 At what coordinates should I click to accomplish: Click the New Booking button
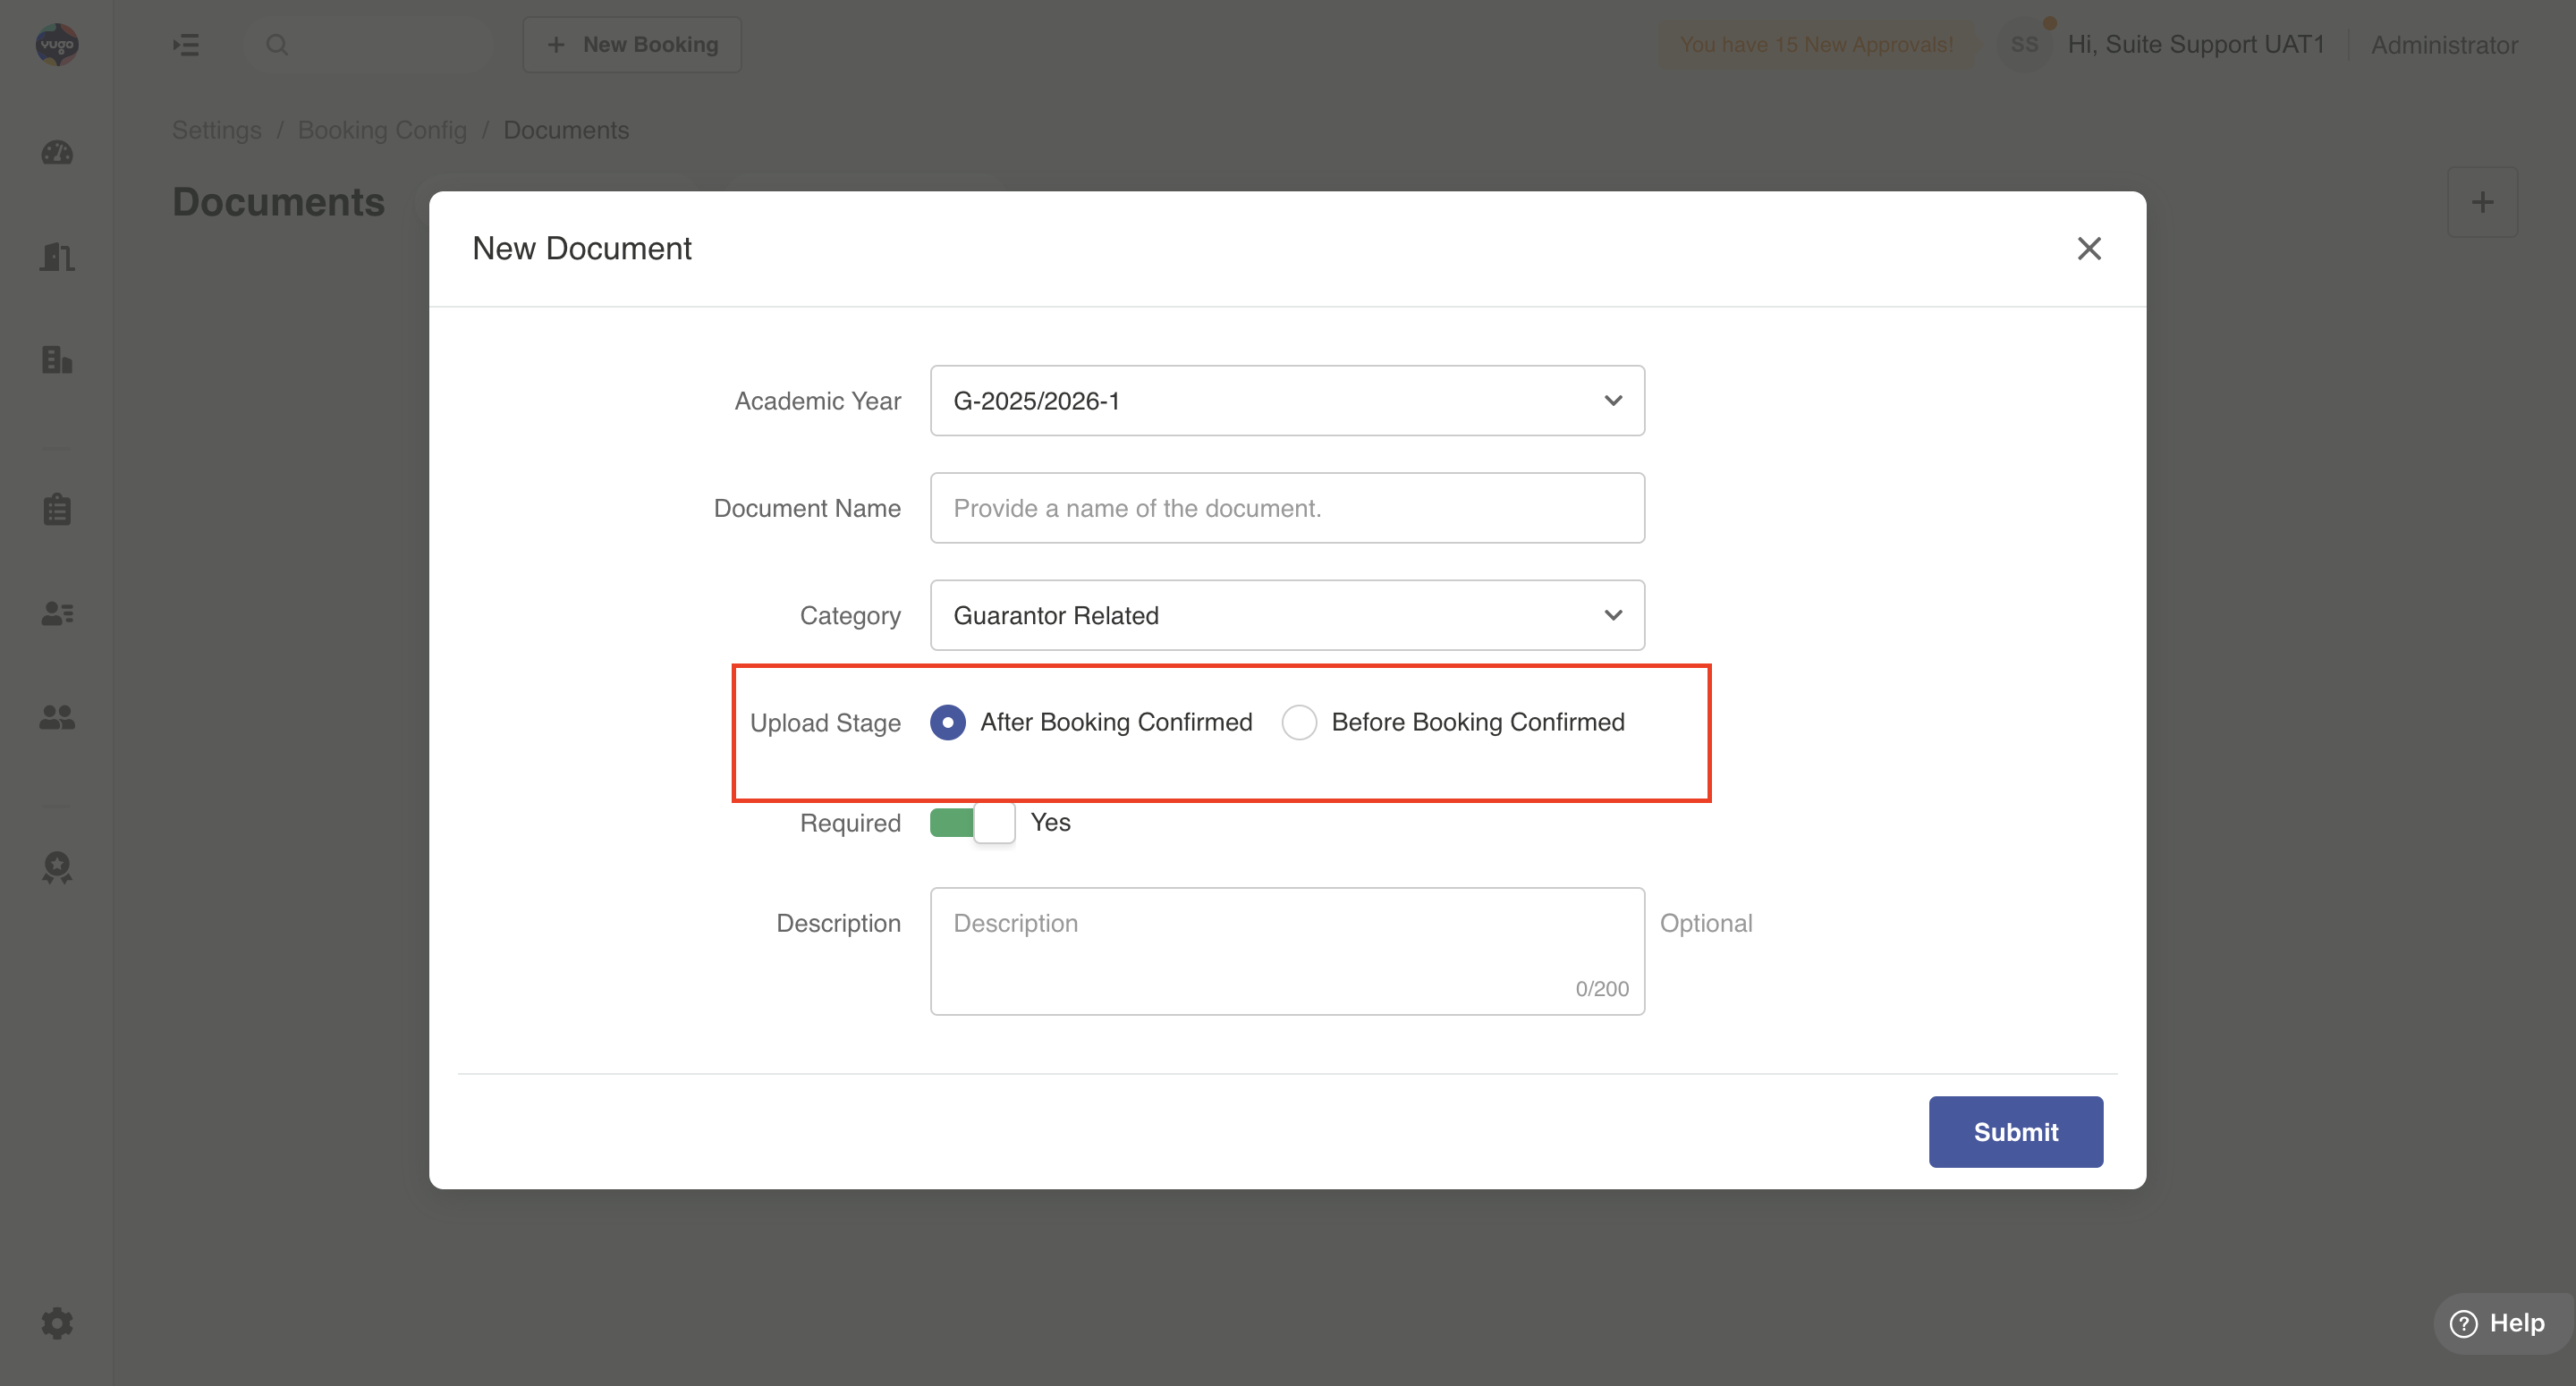tap(632, 45)
